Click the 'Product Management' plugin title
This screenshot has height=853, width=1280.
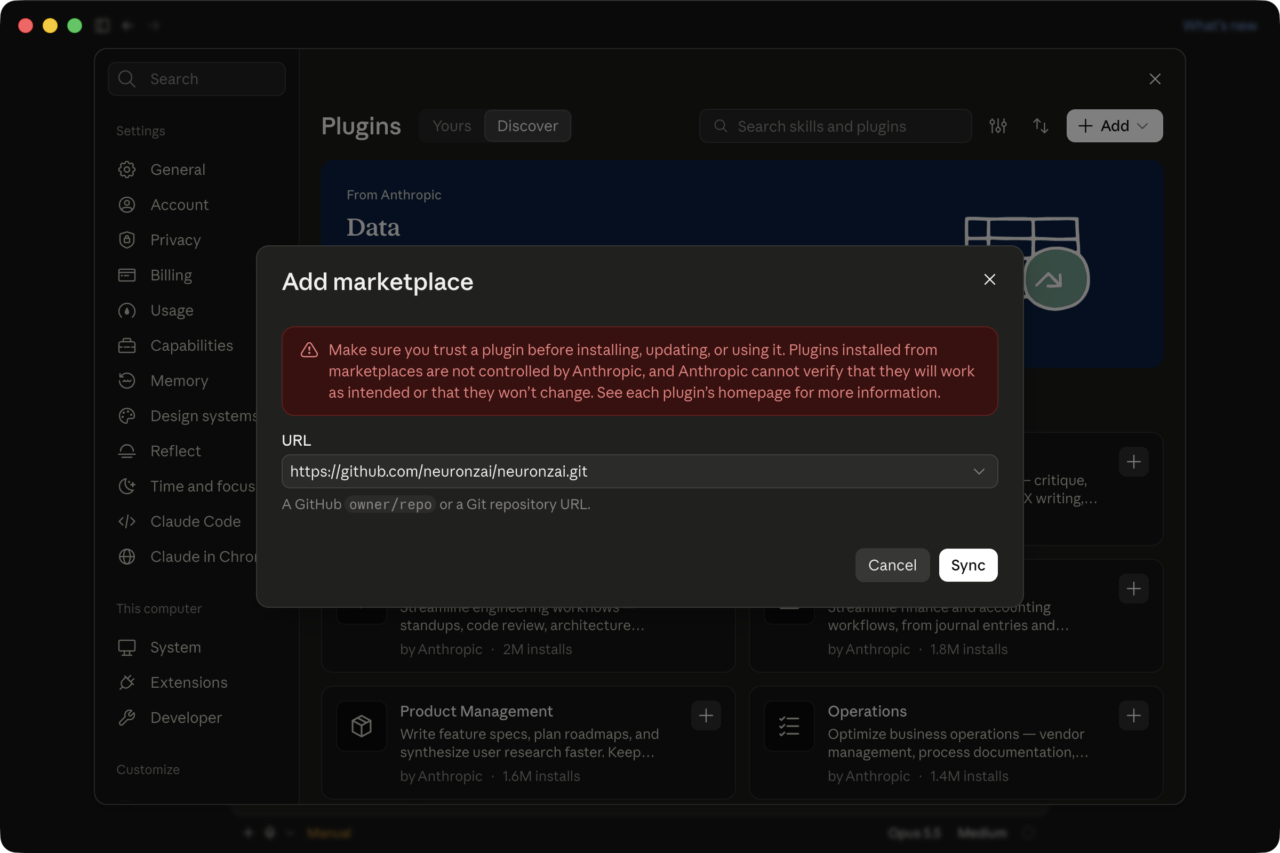(x=476, y=711)
